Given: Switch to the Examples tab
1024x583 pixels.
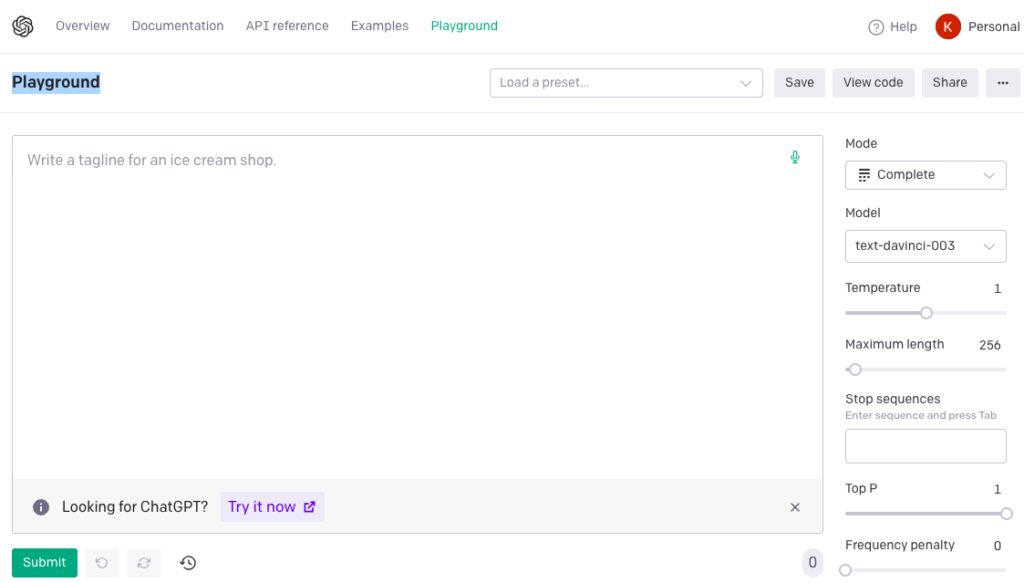Looking at the screenshot, I should (x=379, y=26).
